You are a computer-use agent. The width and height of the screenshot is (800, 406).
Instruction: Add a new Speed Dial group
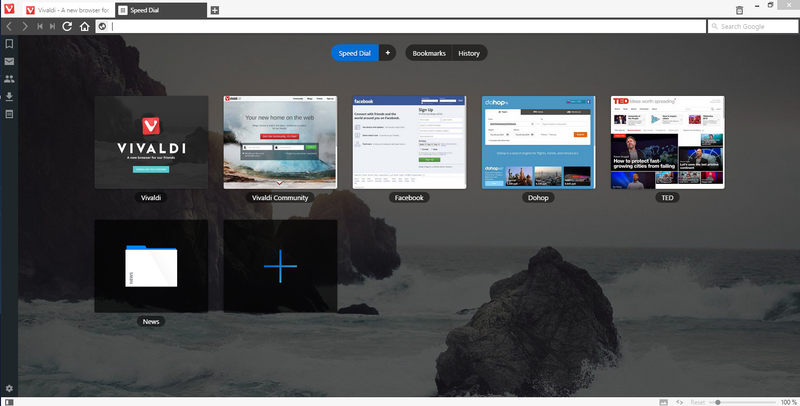coord(388,53)
